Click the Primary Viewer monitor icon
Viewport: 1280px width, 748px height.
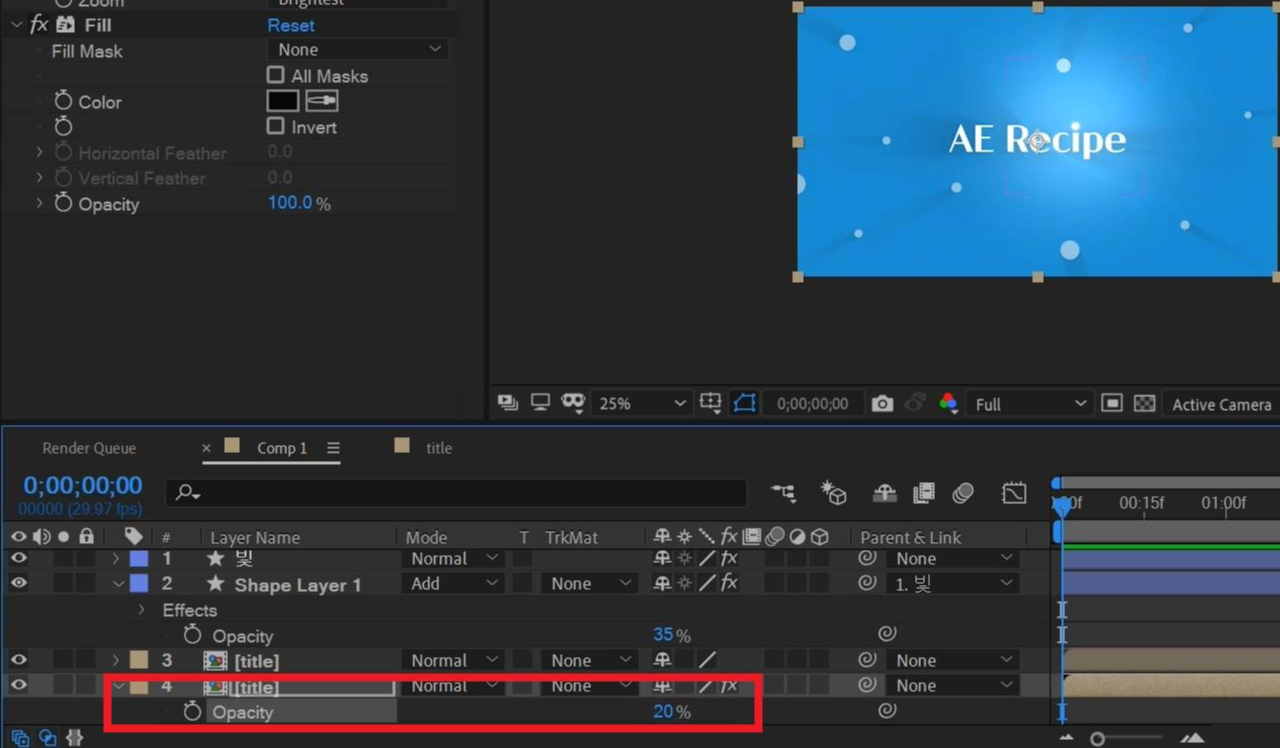pyautogui.click(x=540, y=403)
